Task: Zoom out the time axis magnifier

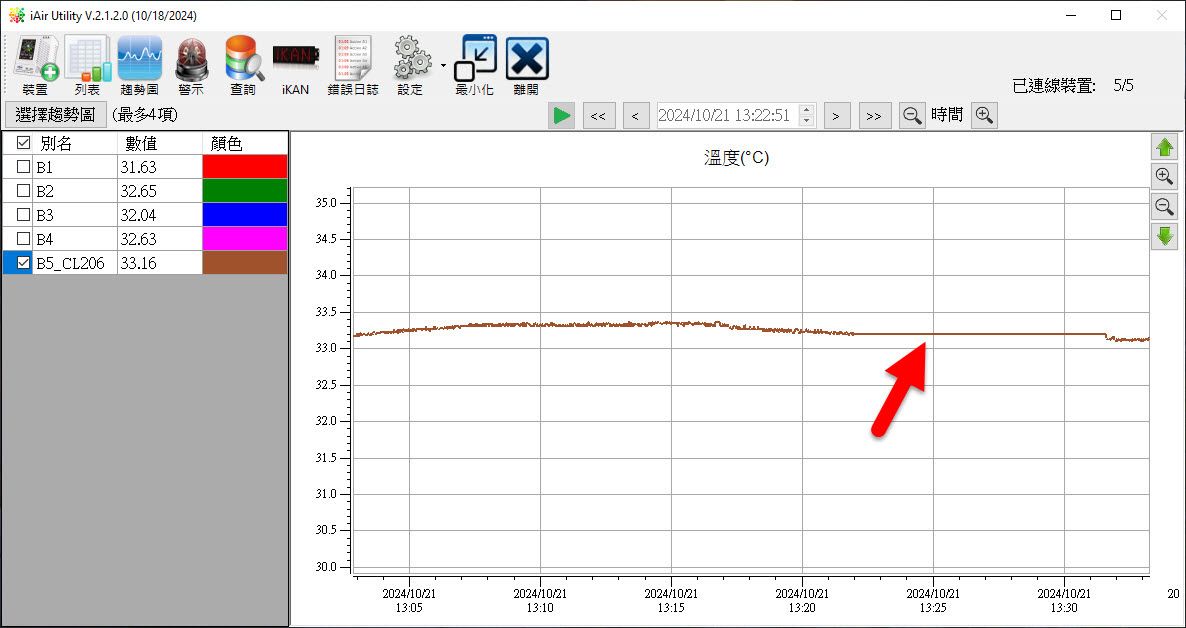Action: click(x=913, y=116)
